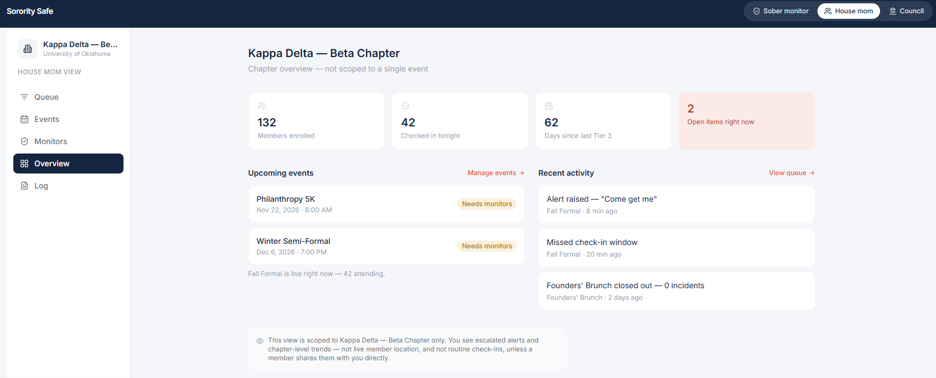Open the Checked in tonight card
The height and width of the screenshot is (378, 936).
tap(460, 121)
